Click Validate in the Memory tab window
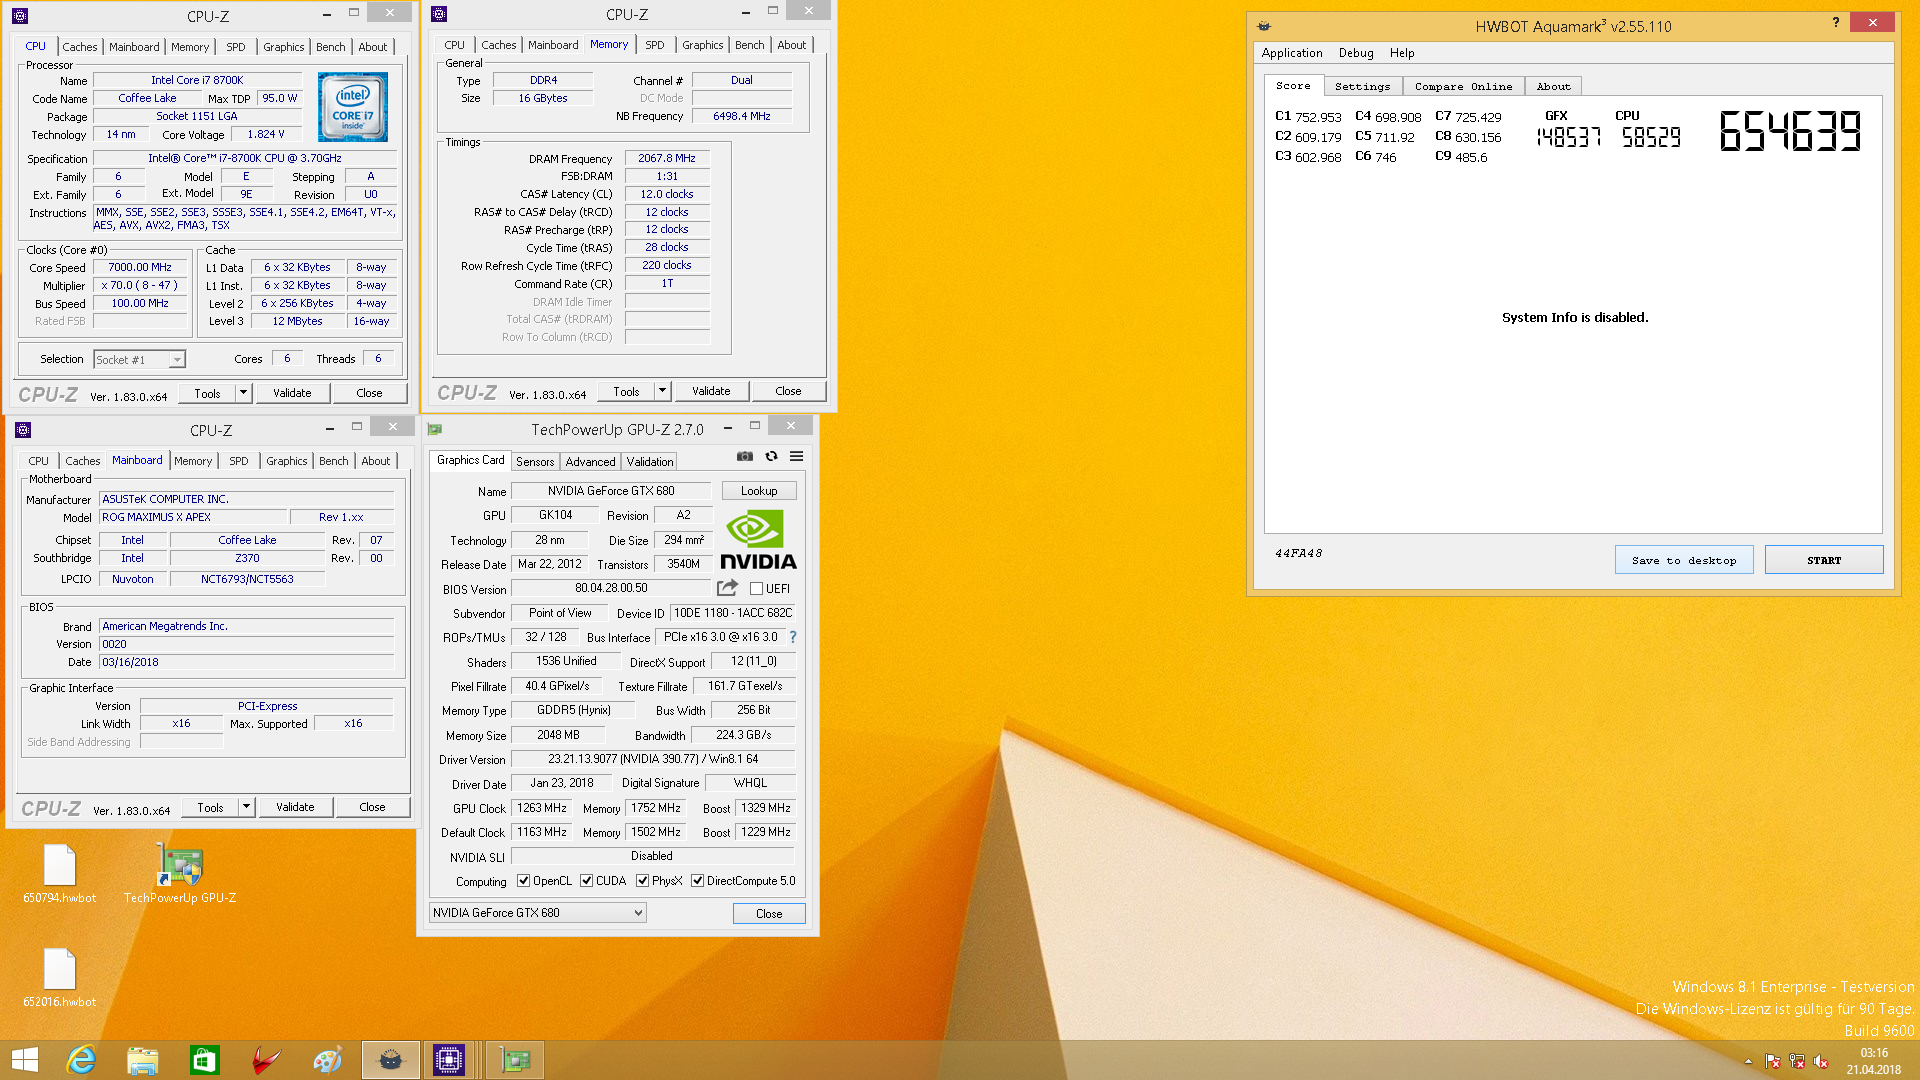The image size is (1920, 1080). point(711,391)
